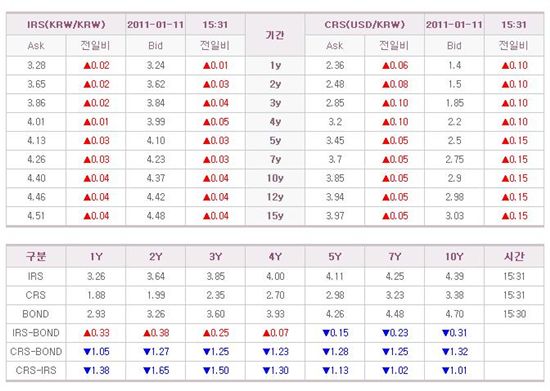550x391 pixels.
Task: Select the IRS-BOND row label
Action: pyautogui.click(x=36, y=333)
